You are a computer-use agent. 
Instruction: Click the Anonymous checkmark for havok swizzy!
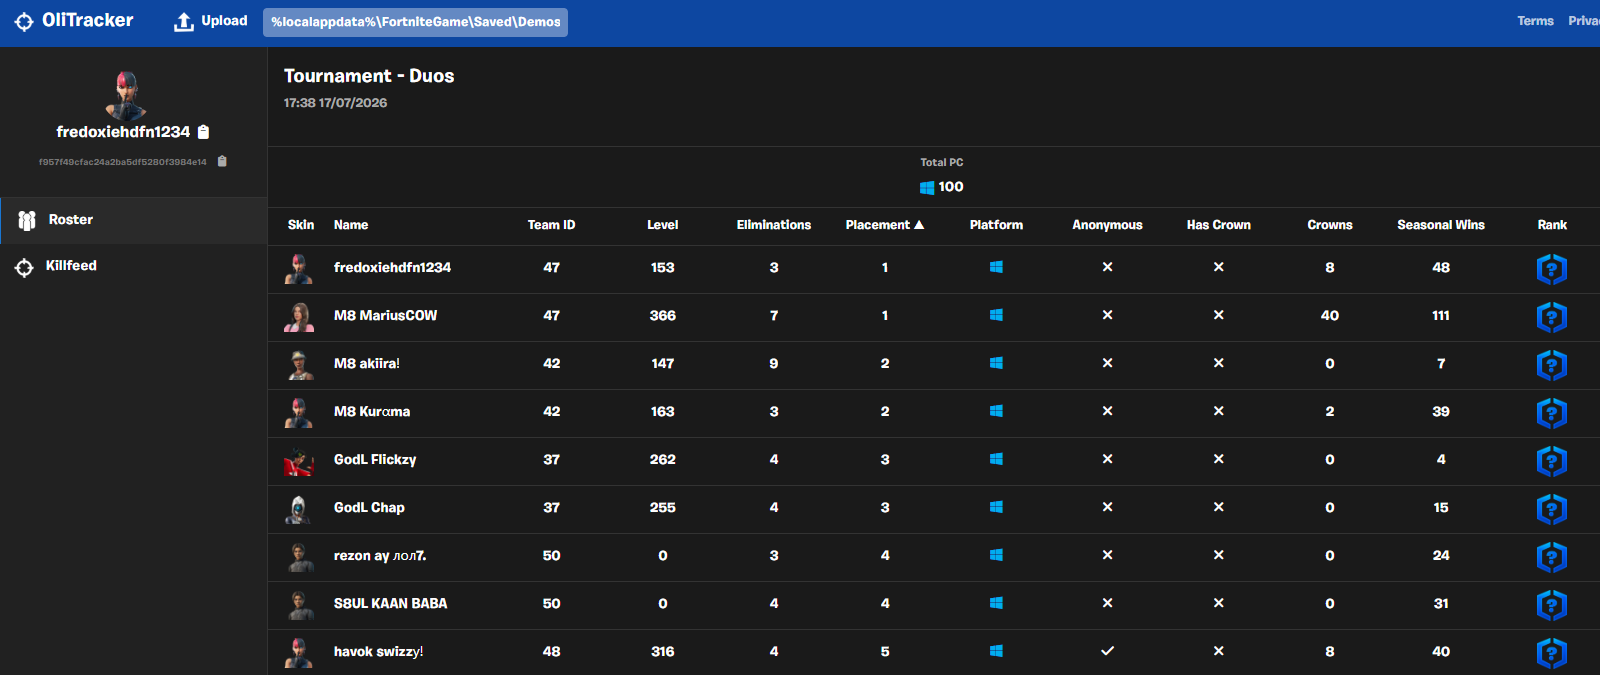[1107, 651]
